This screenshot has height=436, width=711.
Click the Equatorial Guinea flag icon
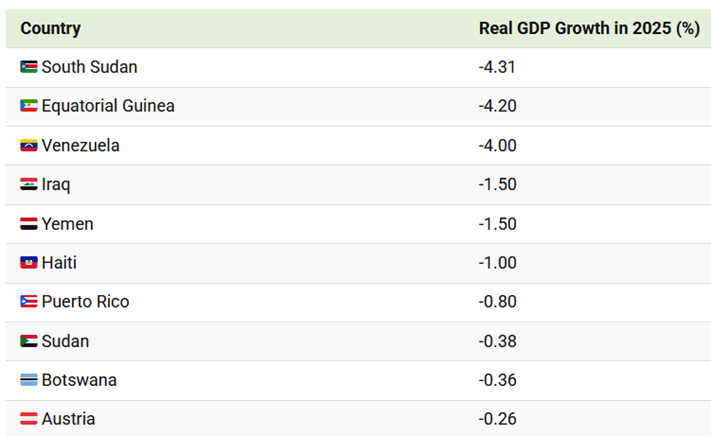[x=29, y=106]
